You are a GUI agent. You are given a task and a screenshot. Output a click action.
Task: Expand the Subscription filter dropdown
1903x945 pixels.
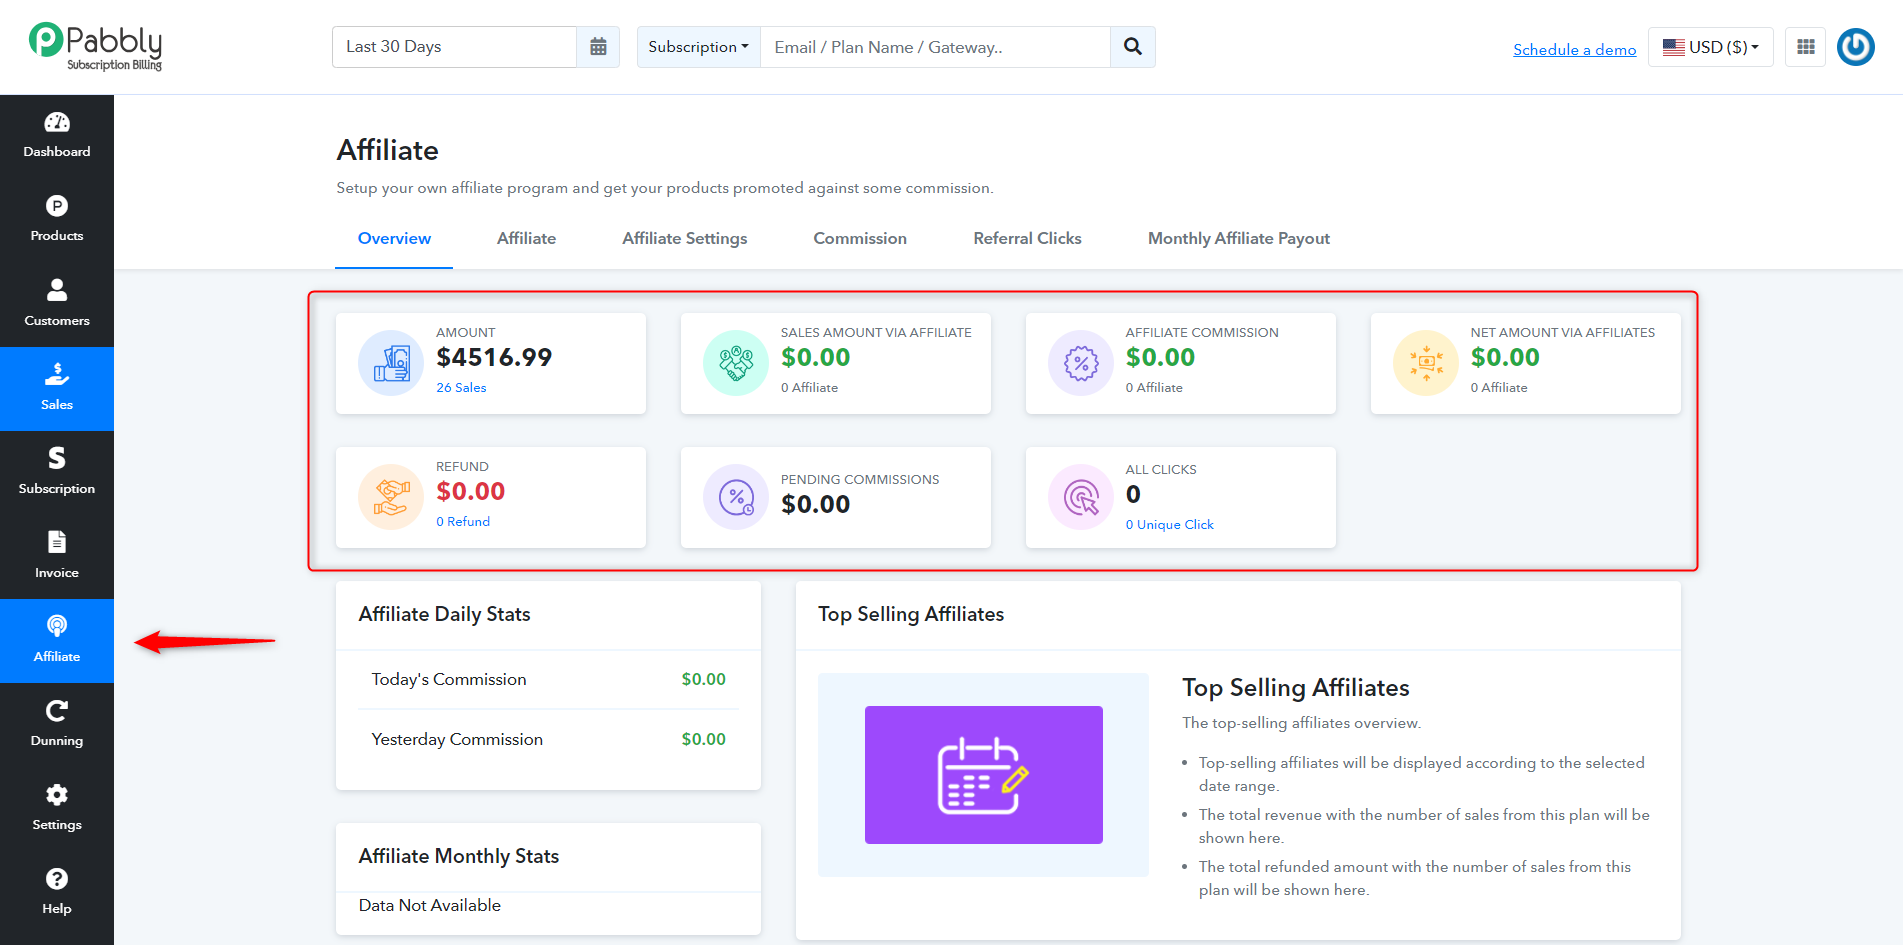pos(698,47)
